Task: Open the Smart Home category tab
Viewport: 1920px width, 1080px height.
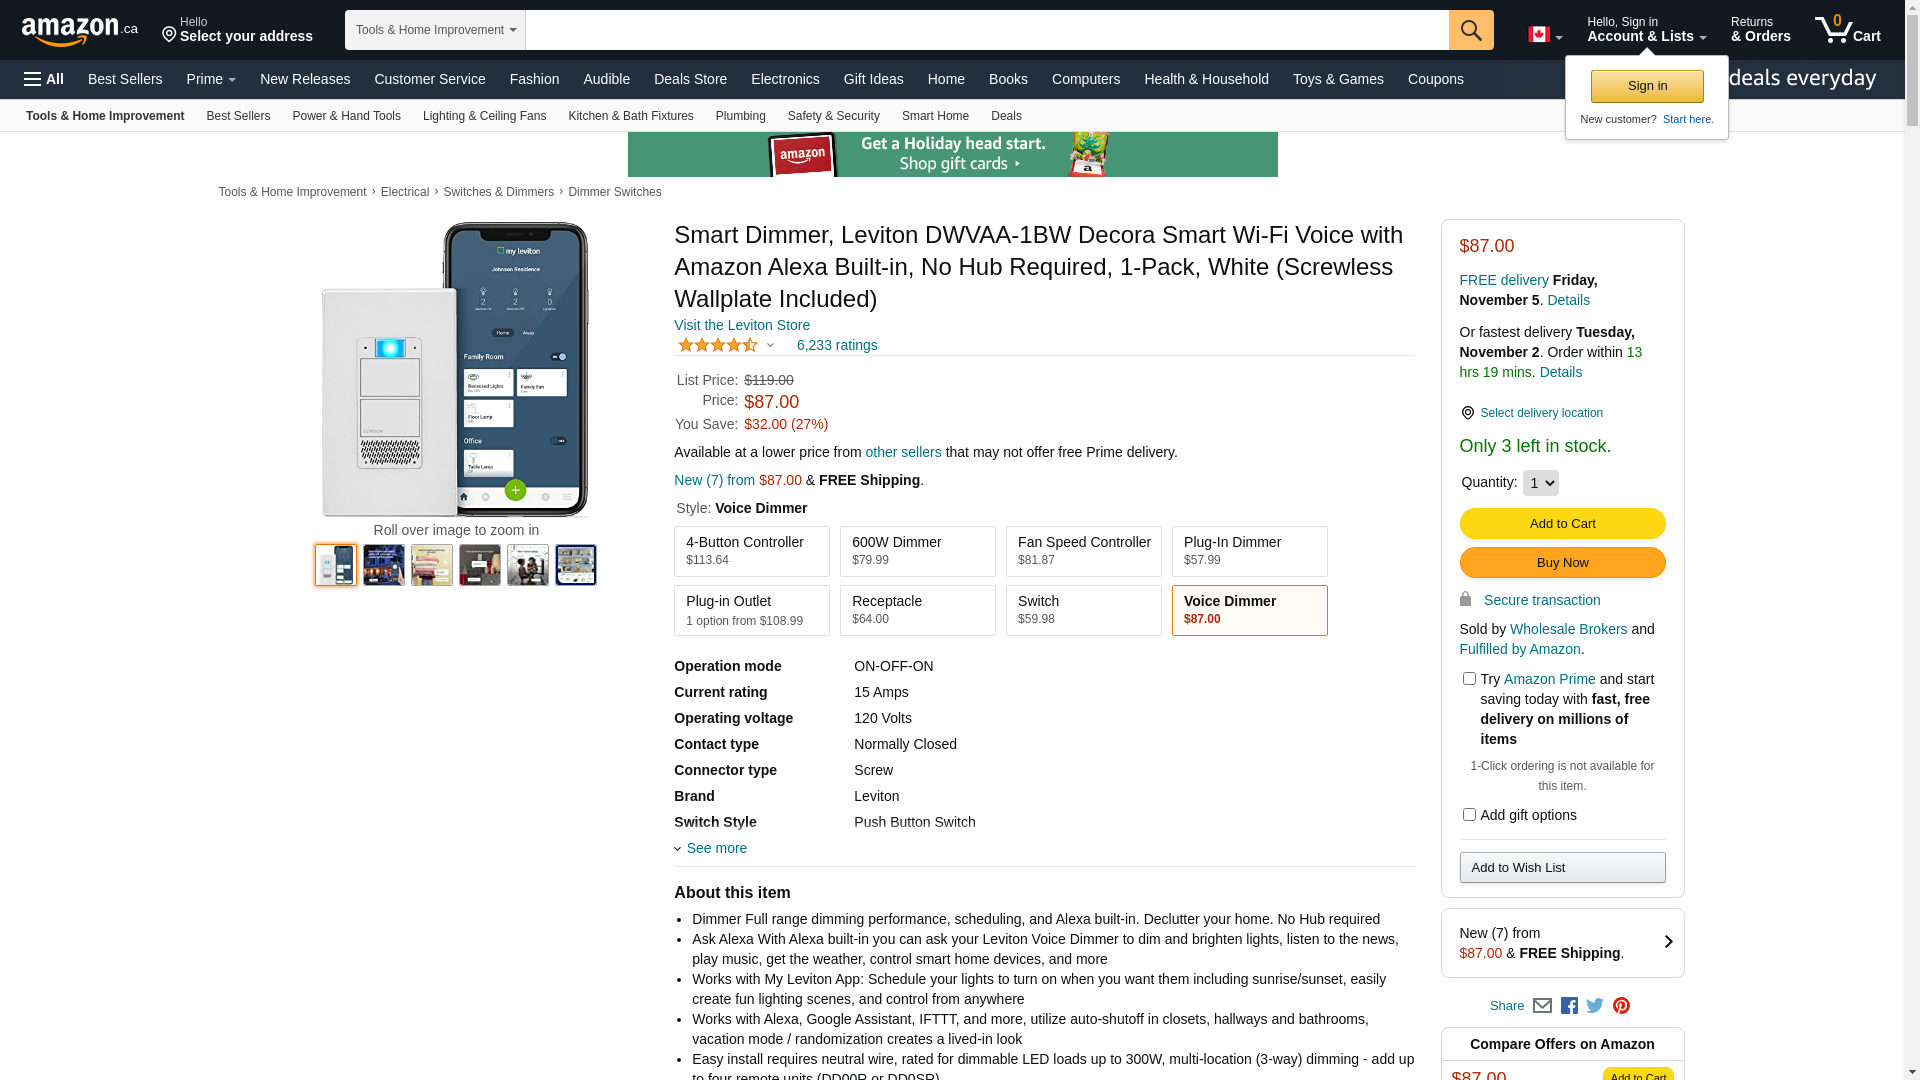Action: 935,116
